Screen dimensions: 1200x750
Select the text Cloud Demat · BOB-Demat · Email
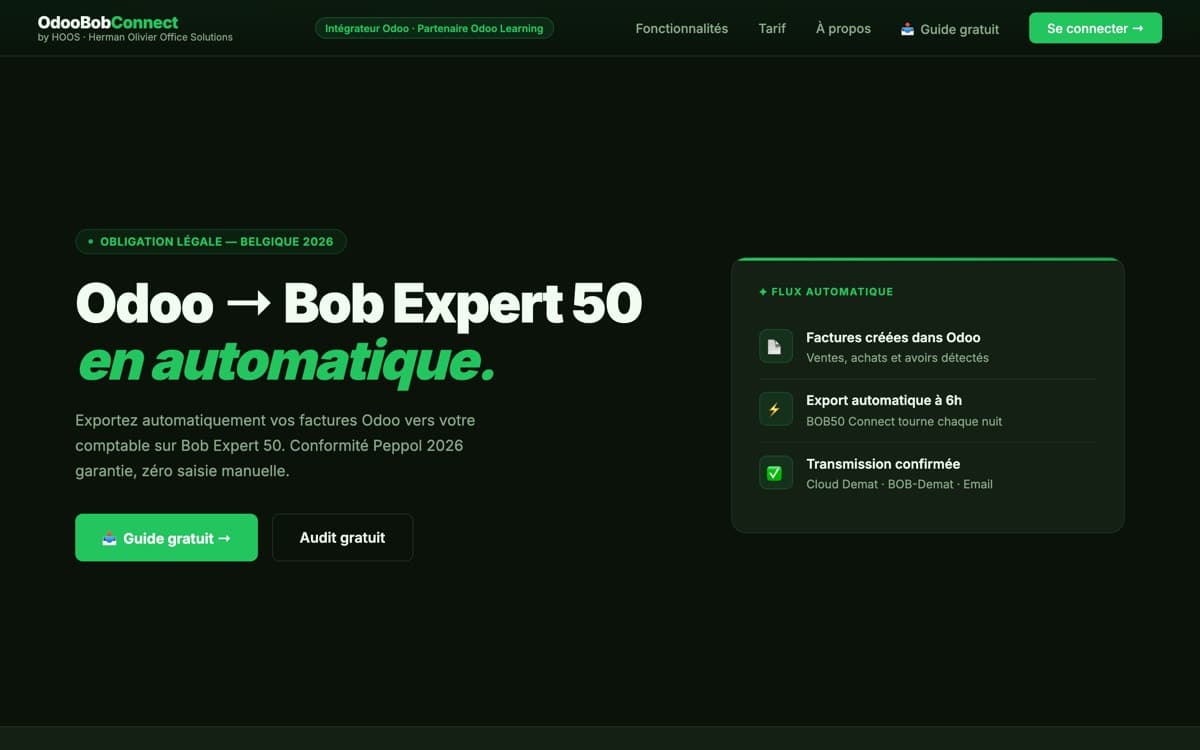coord(899,484)
